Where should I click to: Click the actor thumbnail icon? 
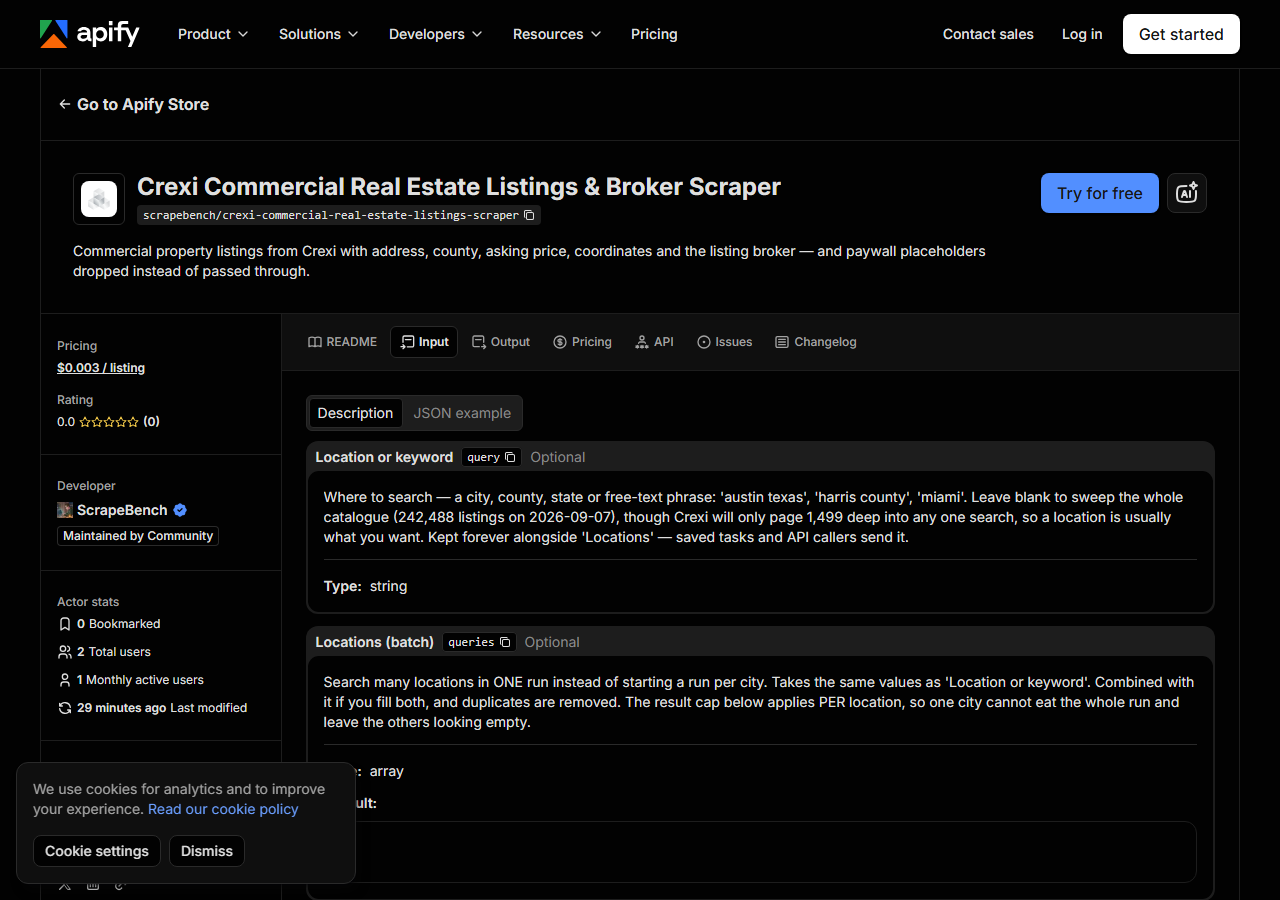click(x=99, y=199)
